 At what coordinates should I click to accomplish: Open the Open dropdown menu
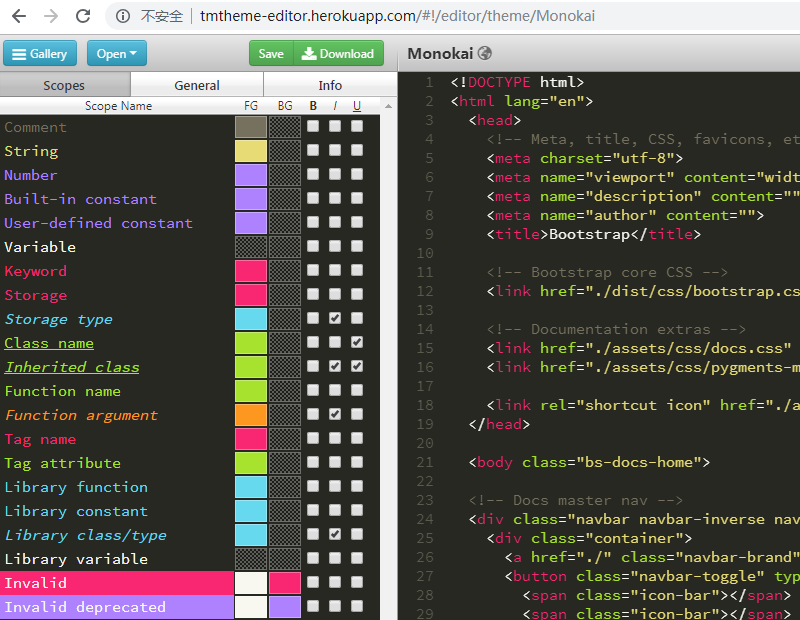(x=117, y=54)
